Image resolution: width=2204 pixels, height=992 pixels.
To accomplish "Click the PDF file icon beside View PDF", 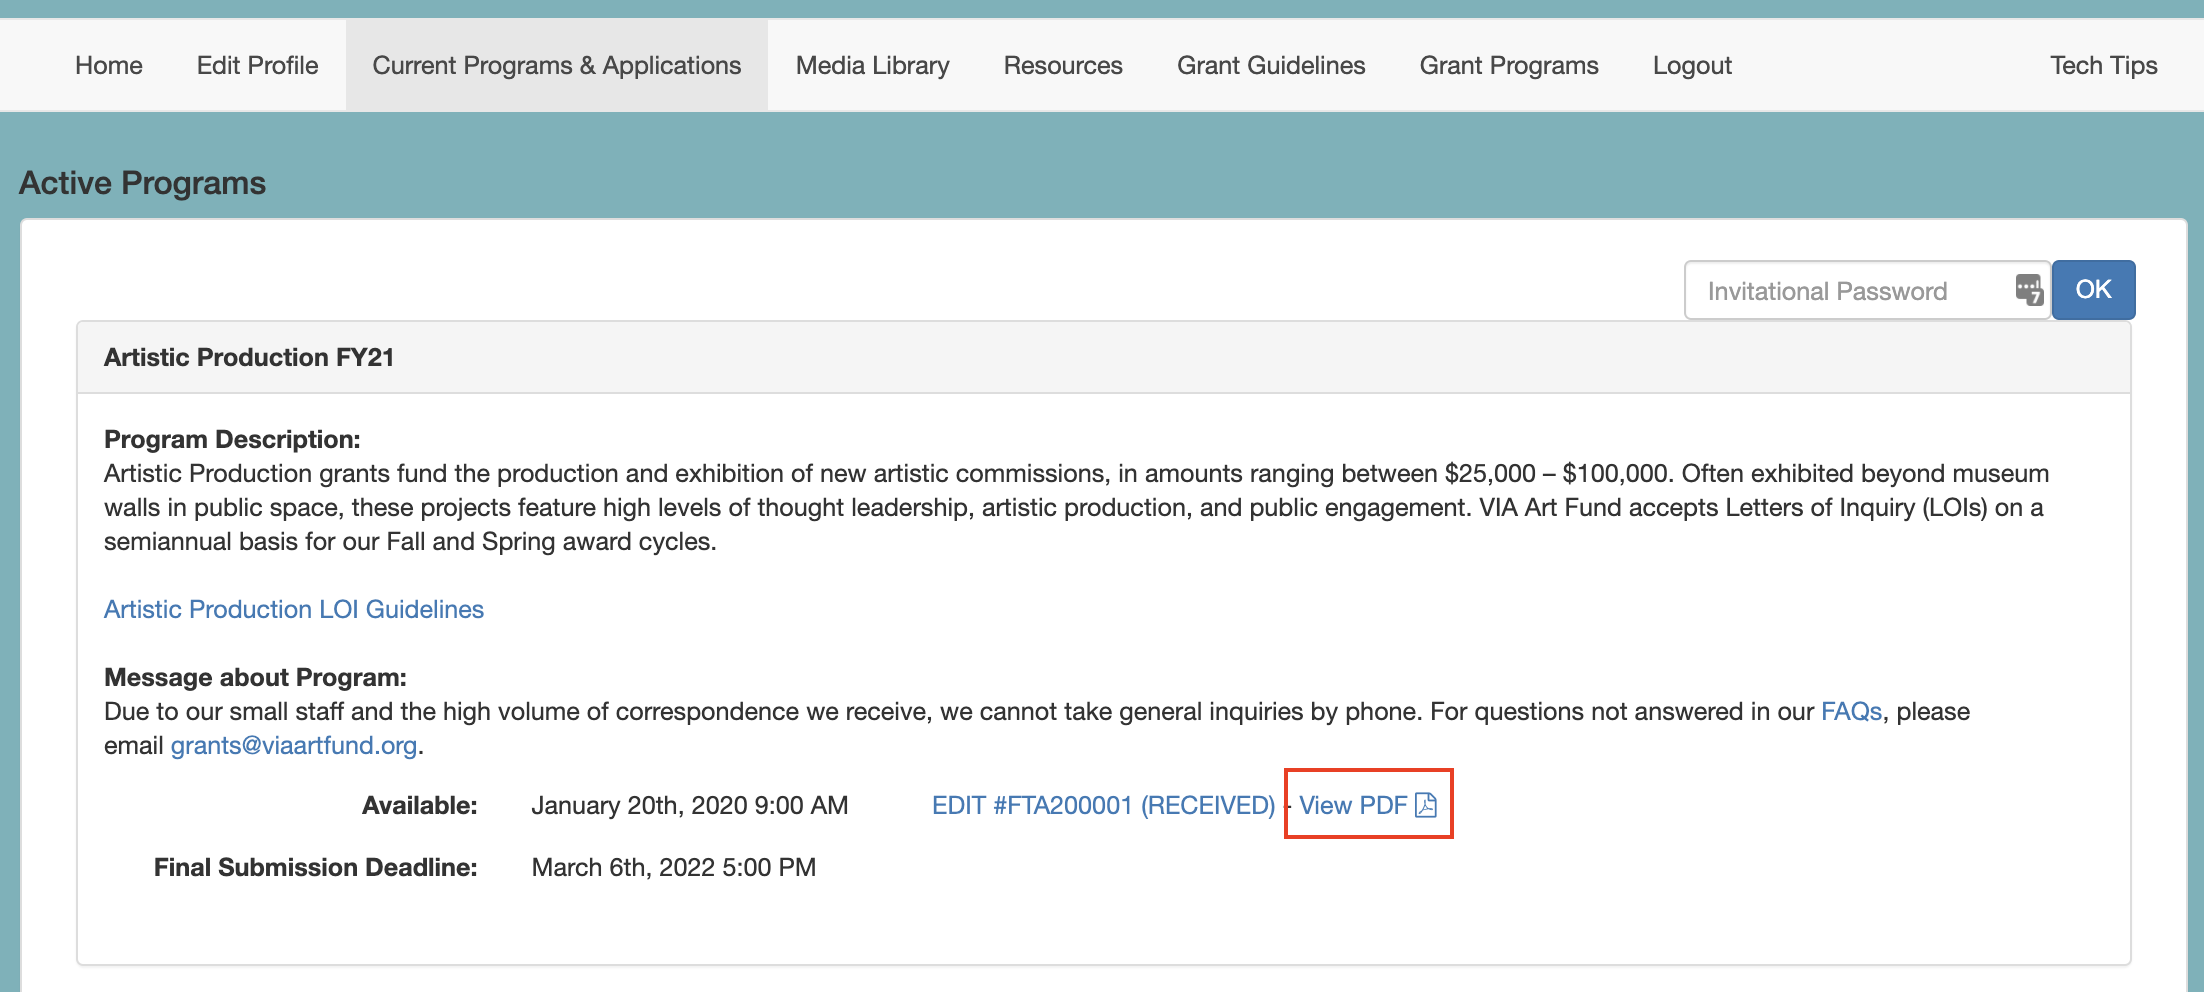I will [1426, 805].
